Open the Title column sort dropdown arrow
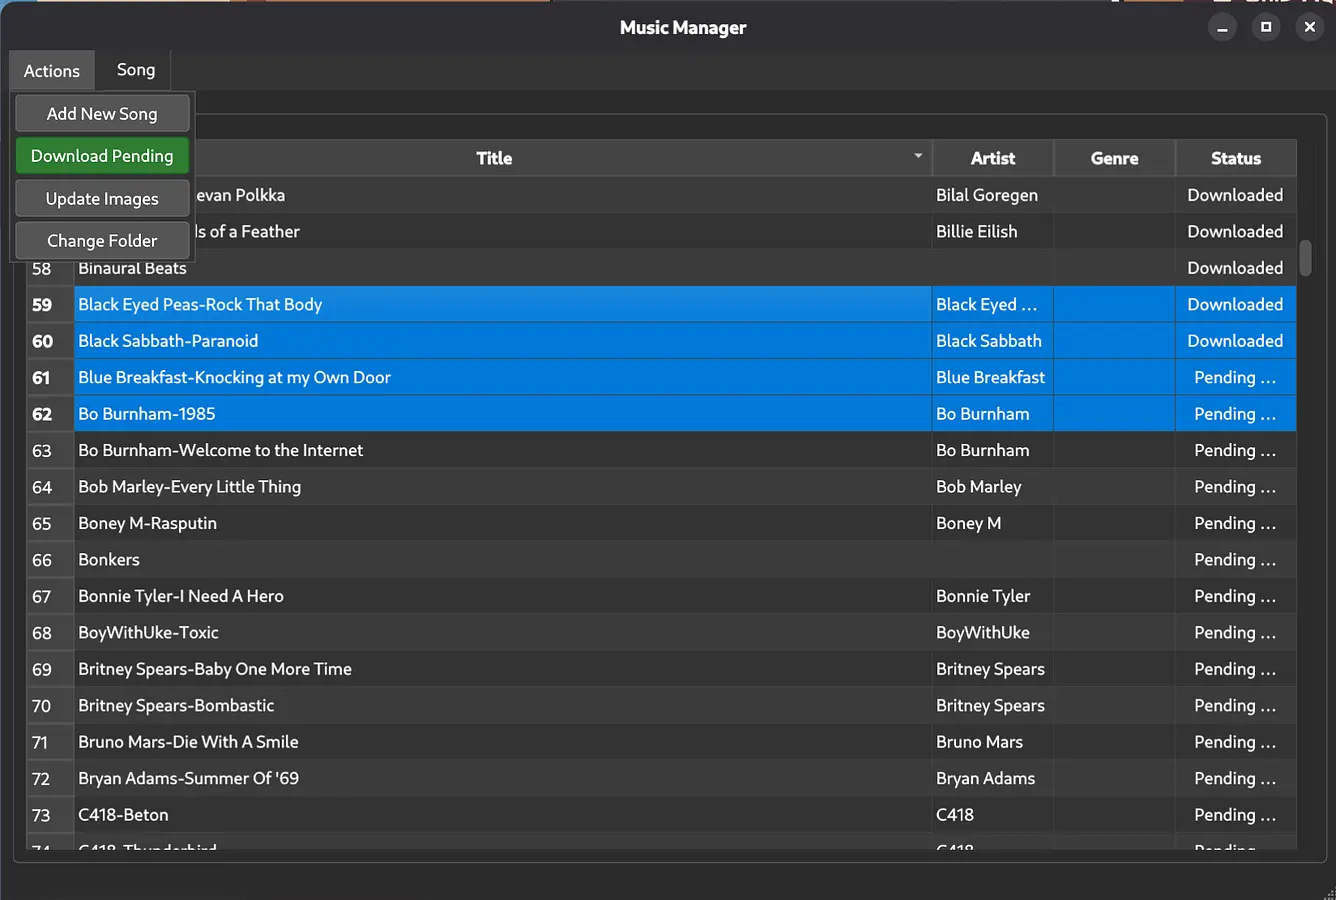This screenshot has width=1336, height=900. [917, 156]
